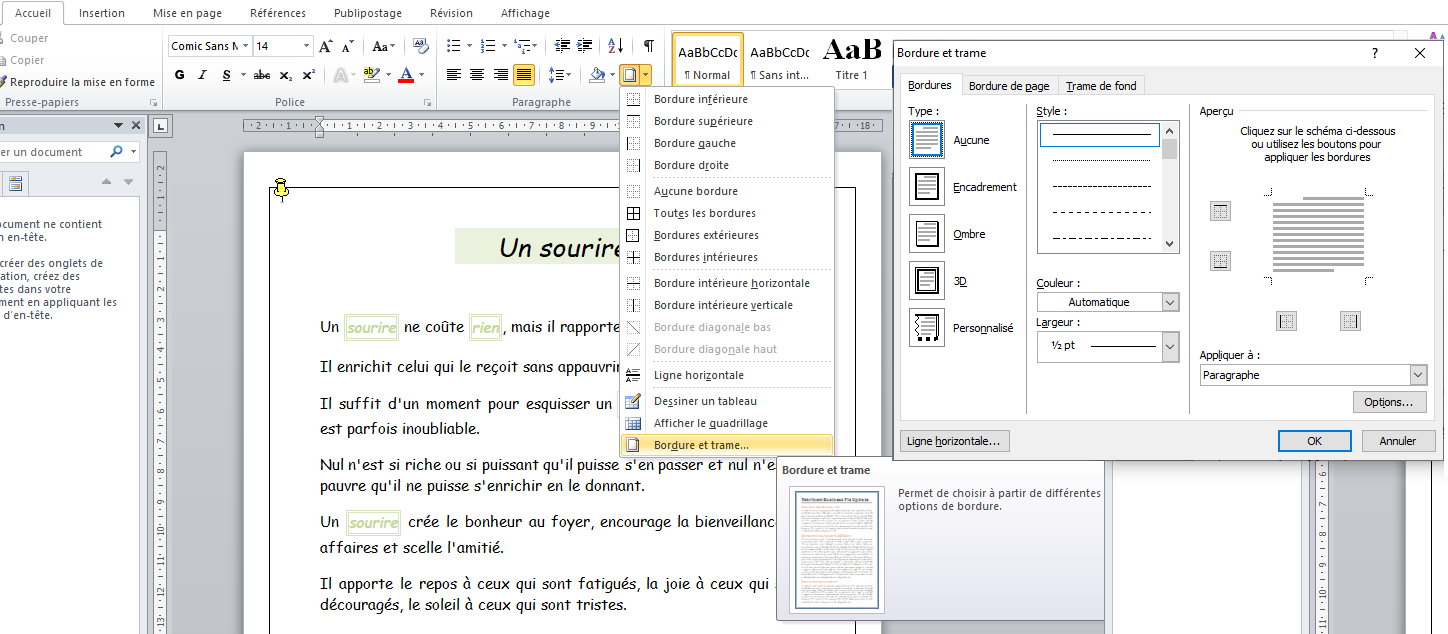This screenshot has width=1448, height=634.
Task: Apply superscript formatting
Action: (309, 75)
